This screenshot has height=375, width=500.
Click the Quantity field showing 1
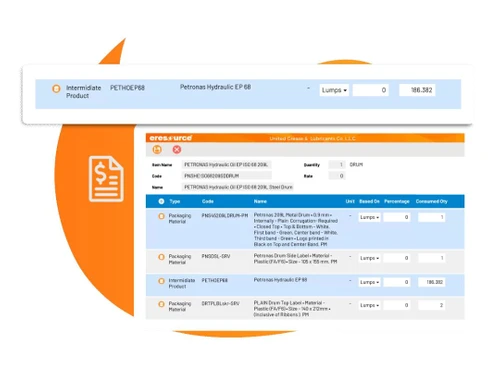click(337, 165)
